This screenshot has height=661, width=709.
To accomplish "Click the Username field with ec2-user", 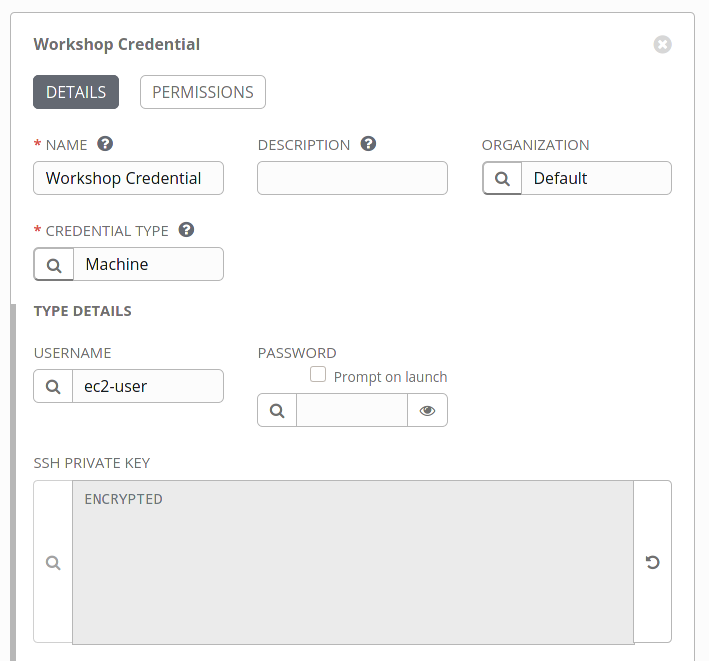I will click(x=147, y=386).
